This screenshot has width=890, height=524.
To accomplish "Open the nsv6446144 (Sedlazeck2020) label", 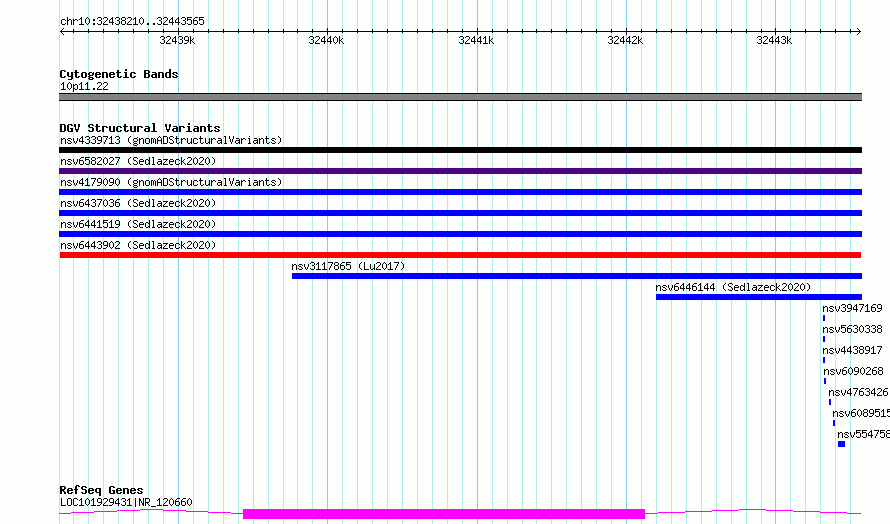I will click(733, 287).
